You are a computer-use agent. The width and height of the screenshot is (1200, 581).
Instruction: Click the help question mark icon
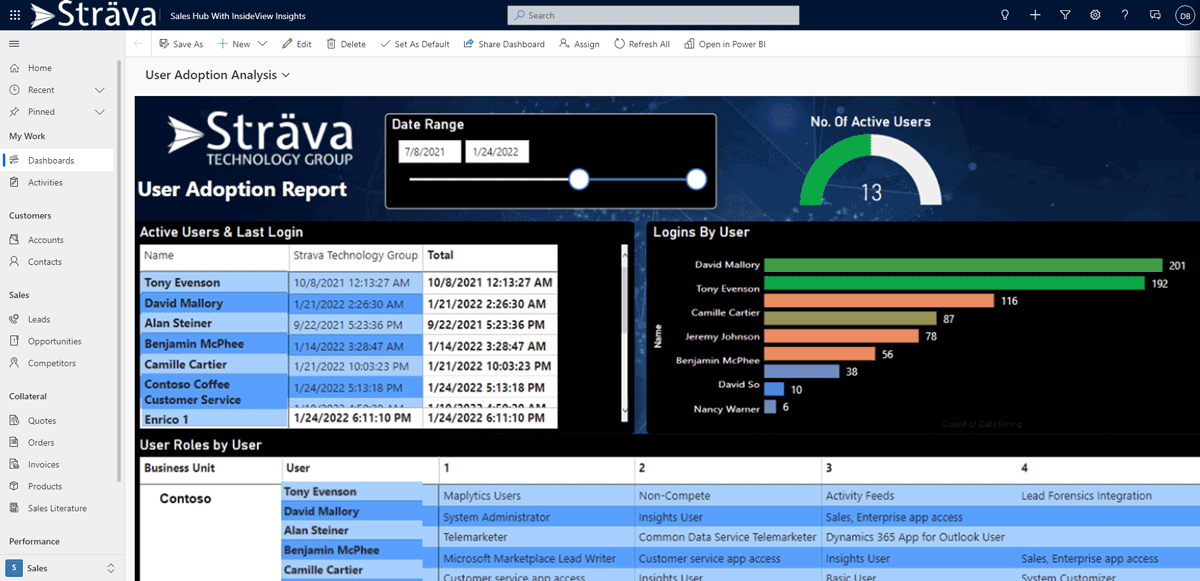1125,15
